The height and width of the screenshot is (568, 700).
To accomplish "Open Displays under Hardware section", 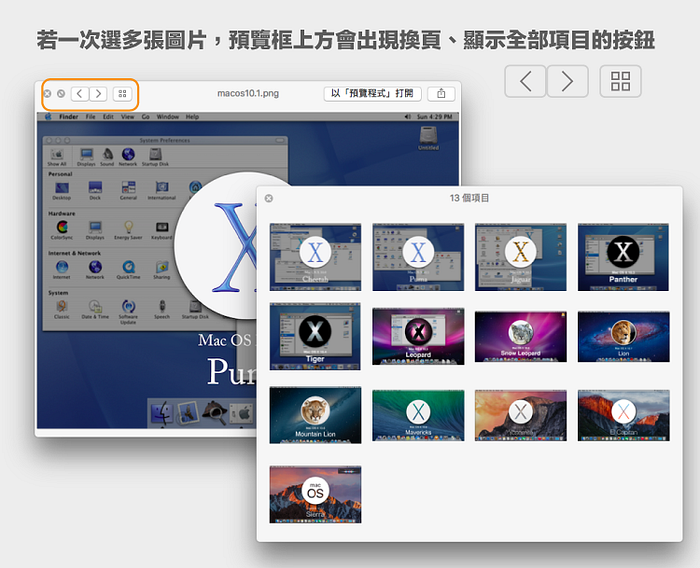I will [x=95, y=230].
